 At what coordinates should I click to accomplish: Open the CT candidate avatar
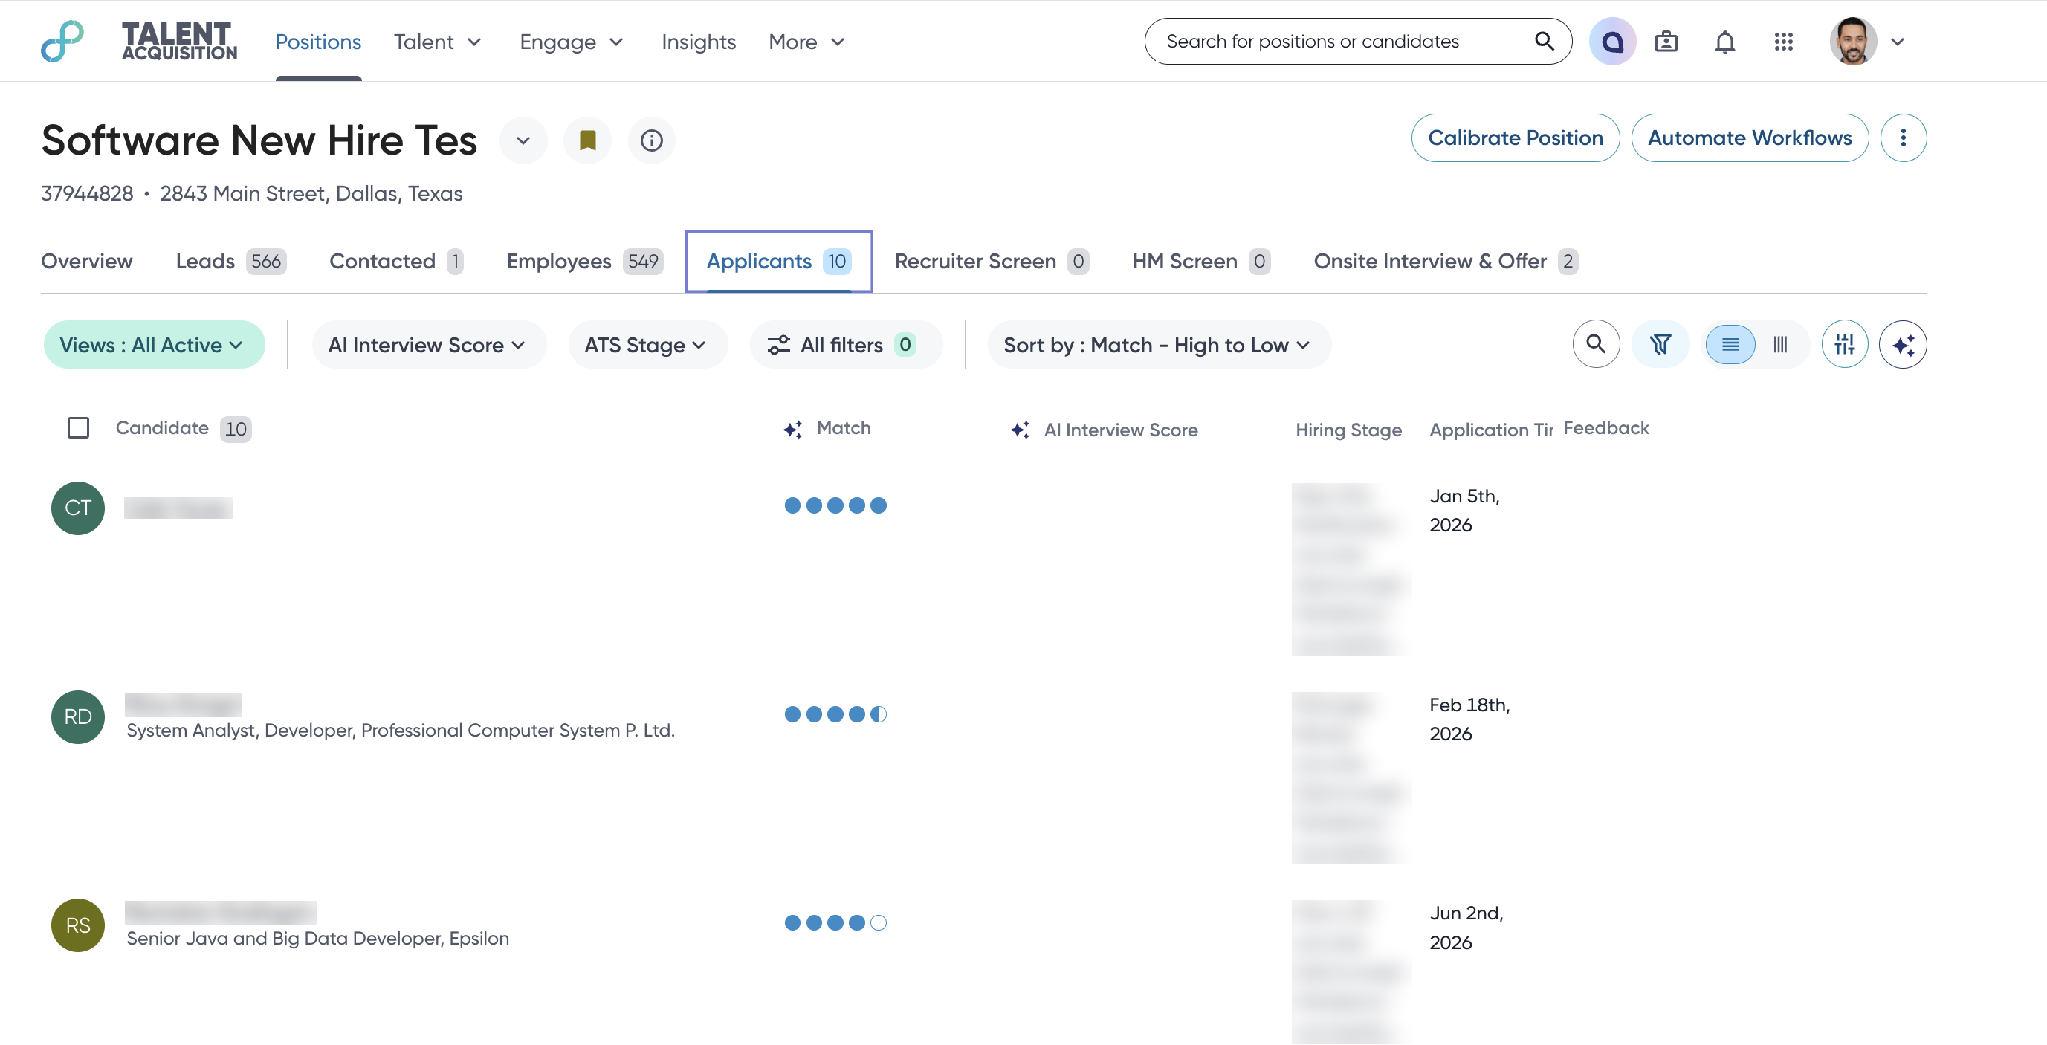pyautogui.click(x=78, y=508)
